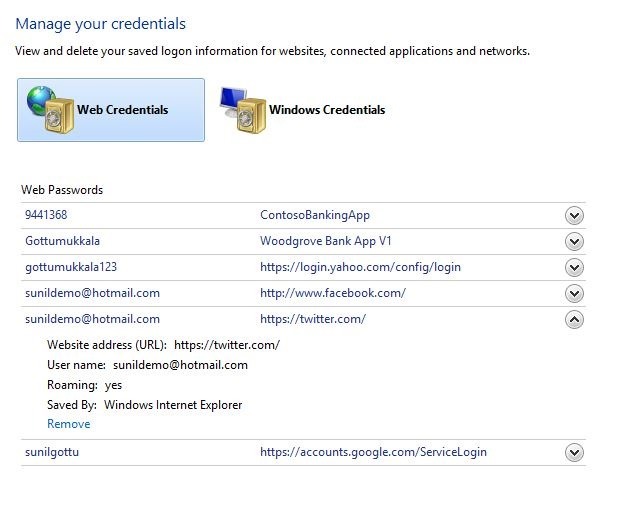Expand the accounts.google.com credential chevron
The height and width of the screenshot is (511, 626).
coord(574,452)
